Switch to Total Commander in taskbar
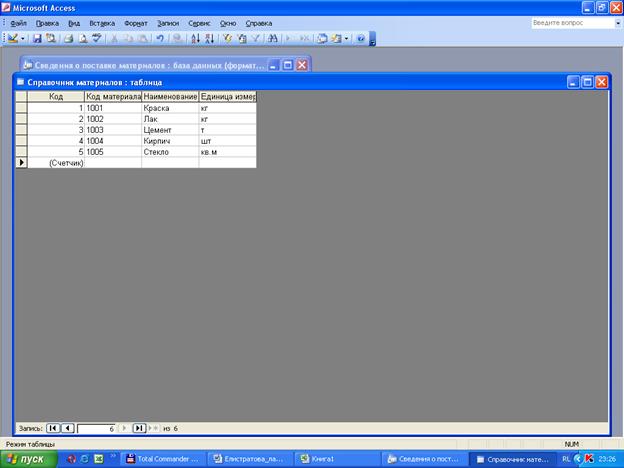The width and height of the screenshot is (624, 468). pyautogui.click(x=163, y=459)
